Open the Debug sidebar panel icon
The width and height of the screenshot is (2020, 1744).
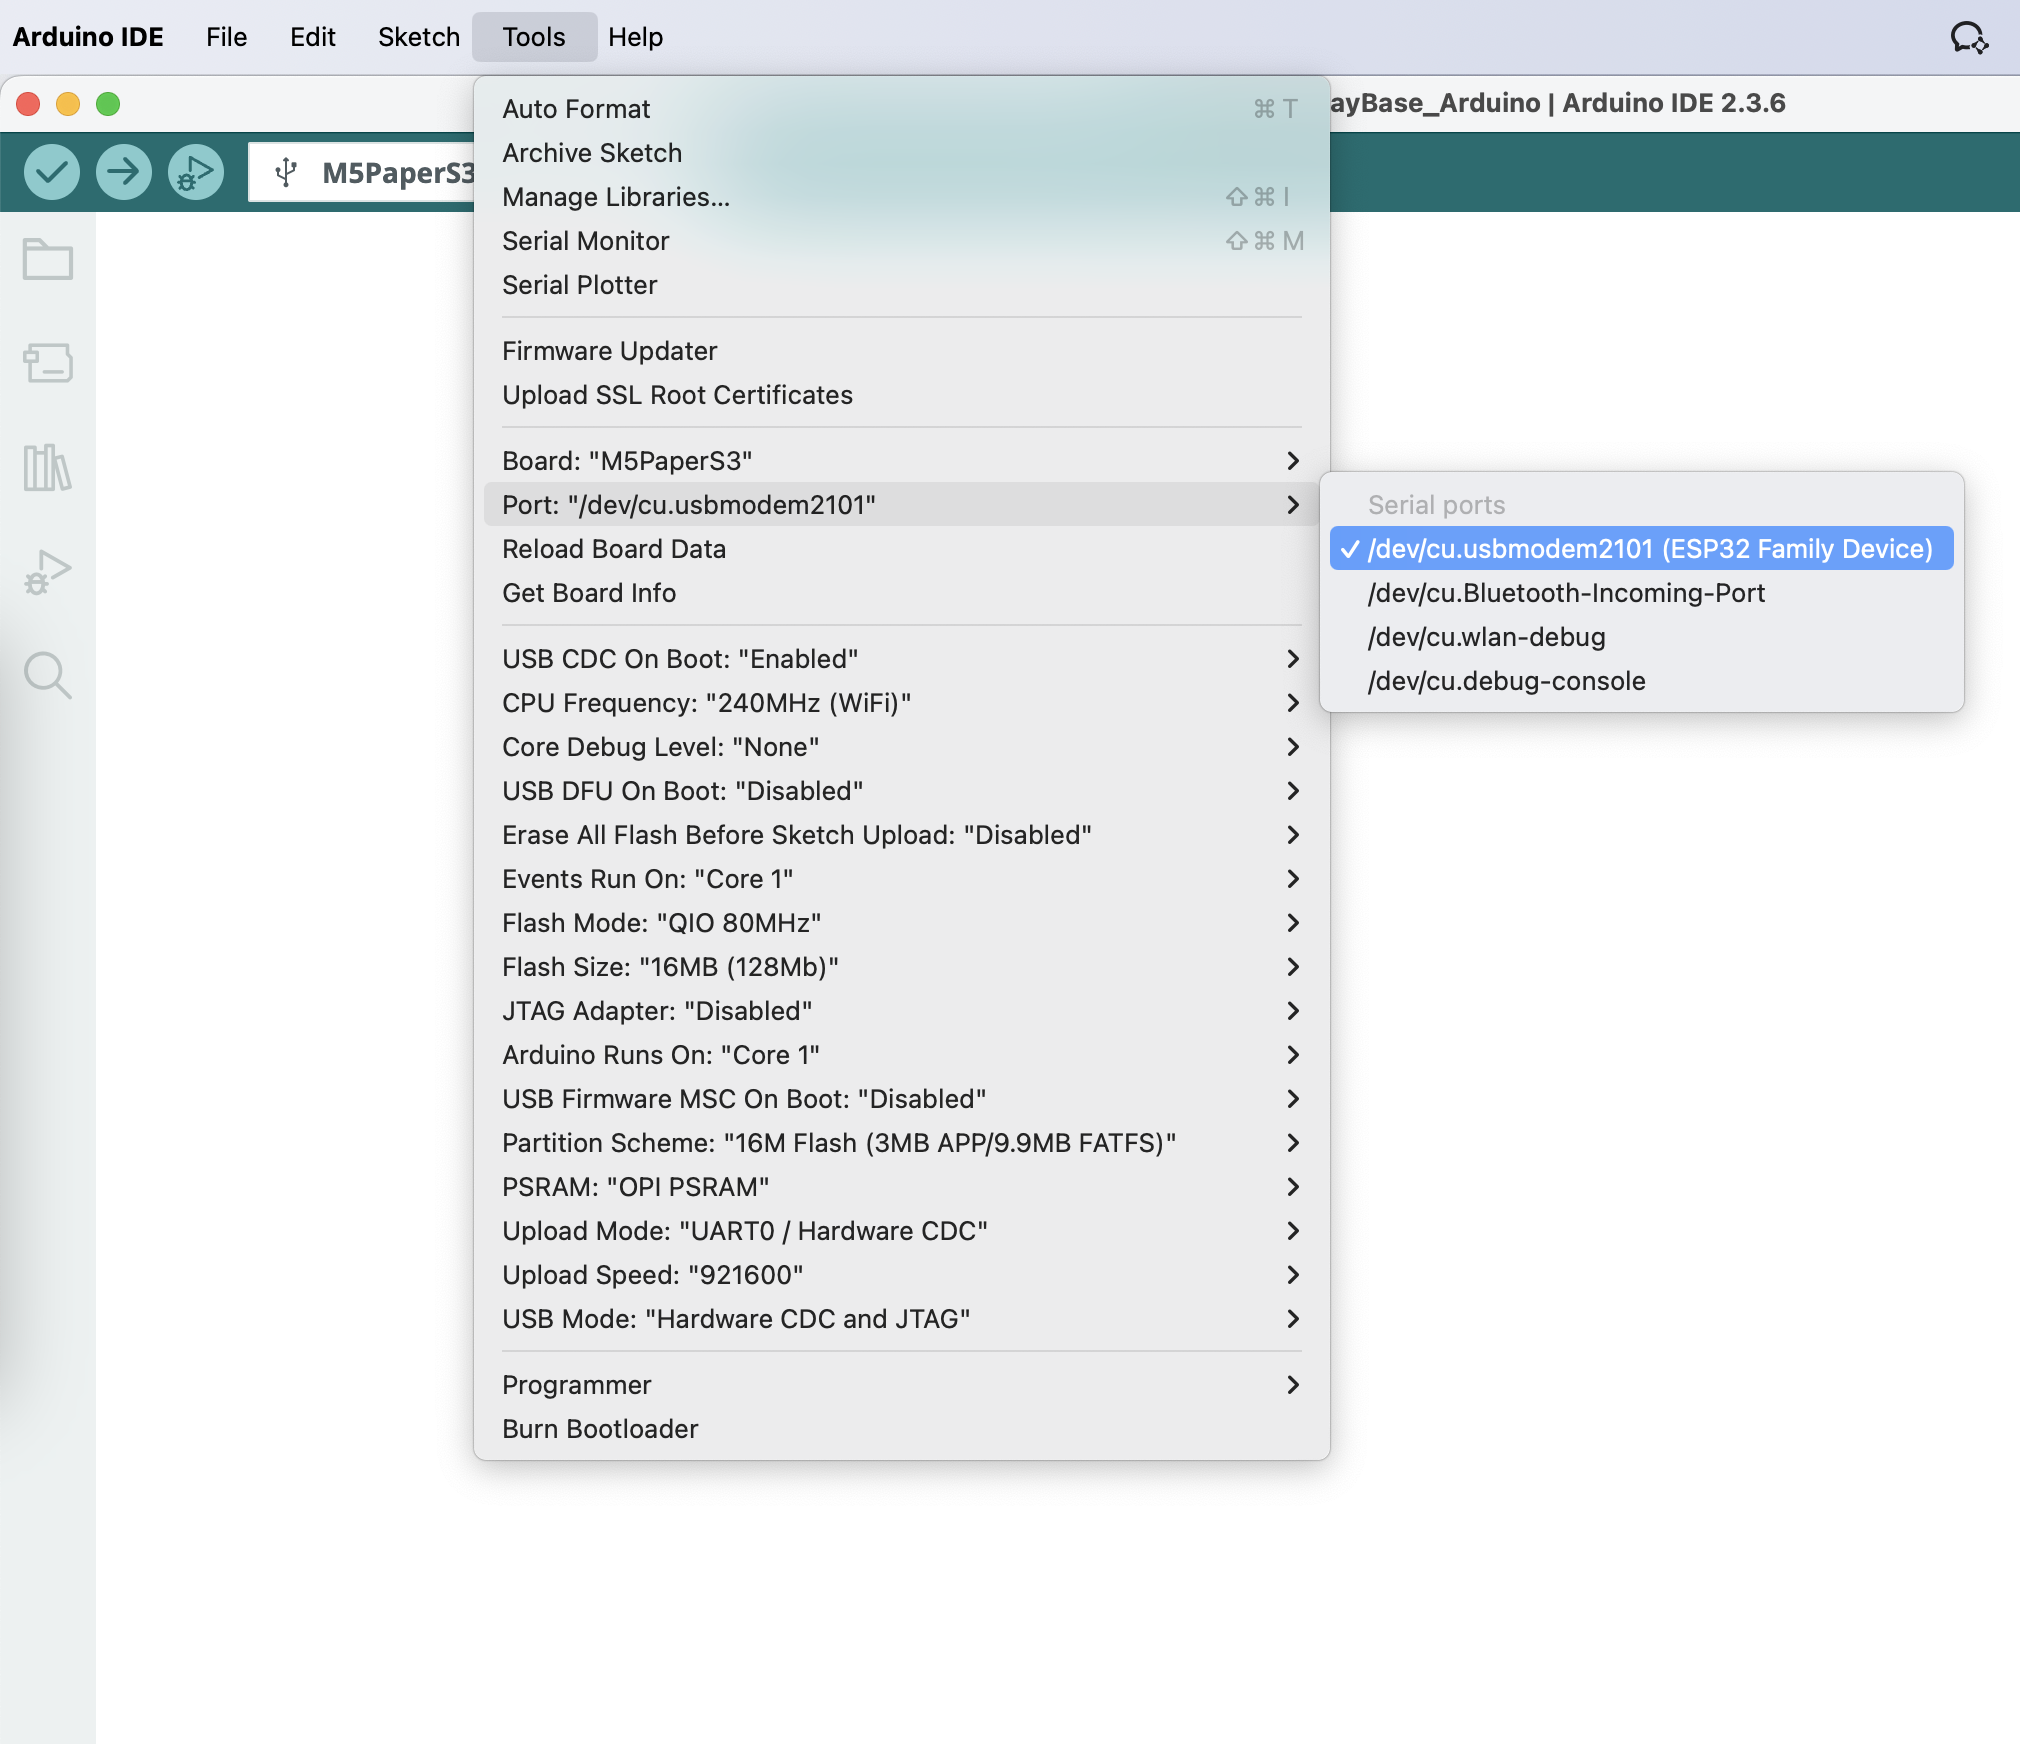[x=48, y=571]
